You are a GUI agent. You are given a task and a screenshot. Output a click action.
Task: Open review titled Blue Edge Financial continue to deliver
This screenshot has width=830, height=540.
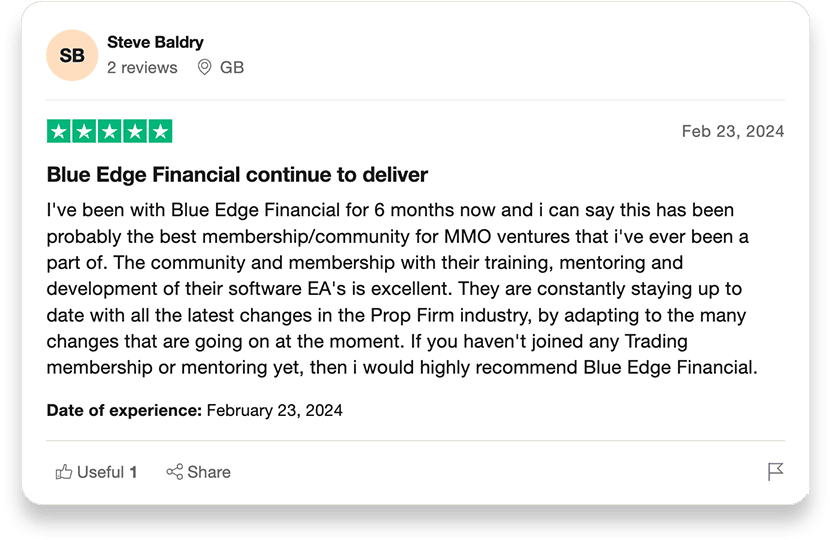click(237, 175)
